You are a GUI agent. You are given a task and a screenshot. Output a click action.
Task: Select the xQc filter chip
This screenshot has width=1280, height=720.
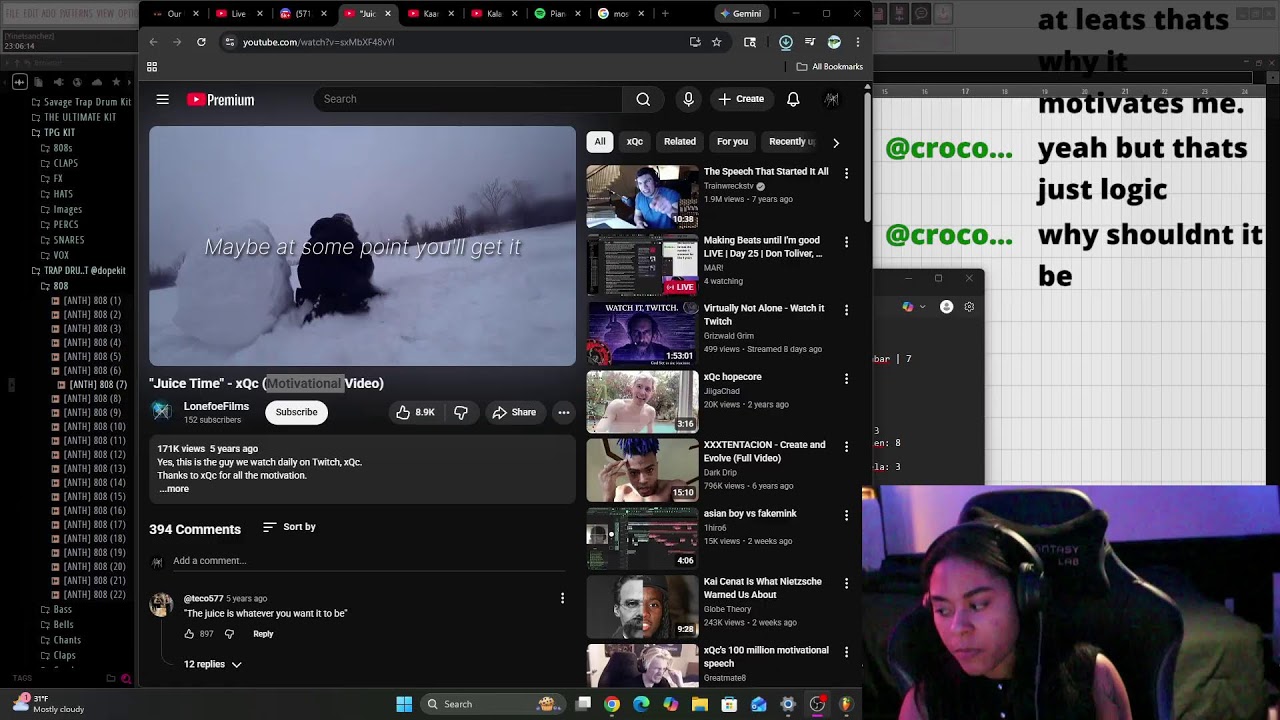pos(635,142)
